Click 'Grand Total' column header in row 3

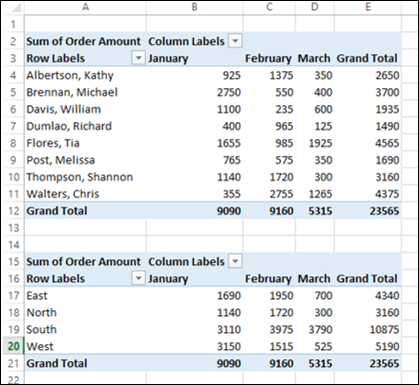pos(367,58)
